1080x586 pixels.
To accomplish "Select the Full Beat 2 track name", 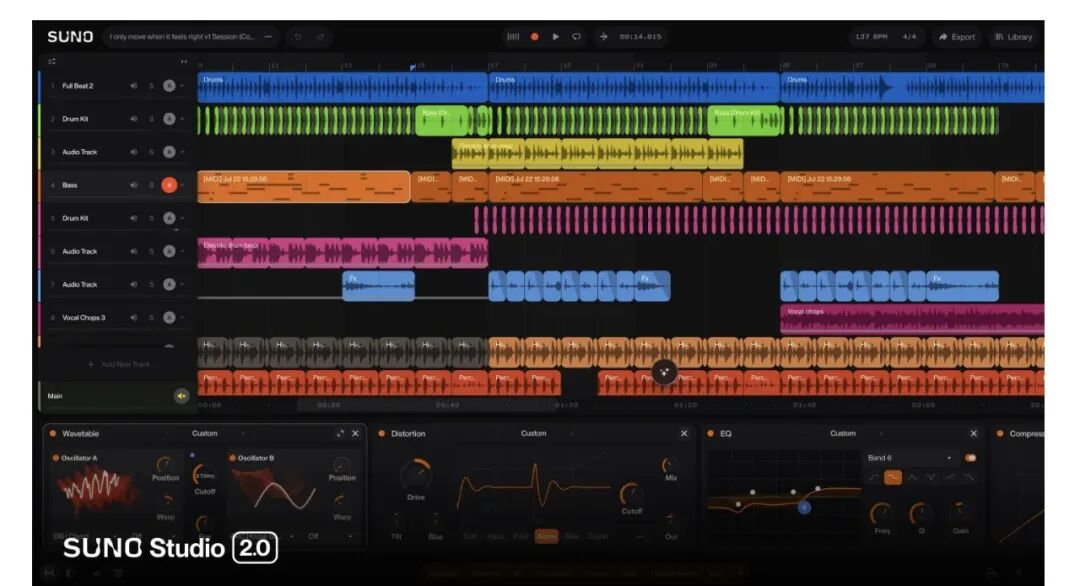I will [77, 86].
